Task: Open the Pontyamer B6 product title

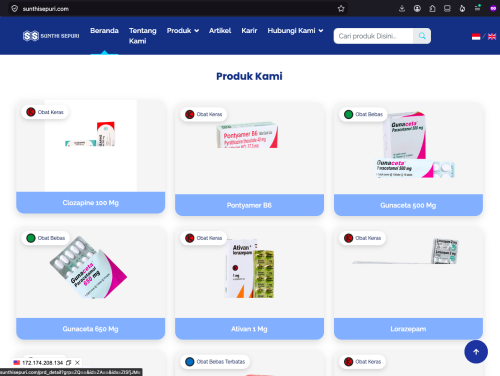Action: point(249,205)
